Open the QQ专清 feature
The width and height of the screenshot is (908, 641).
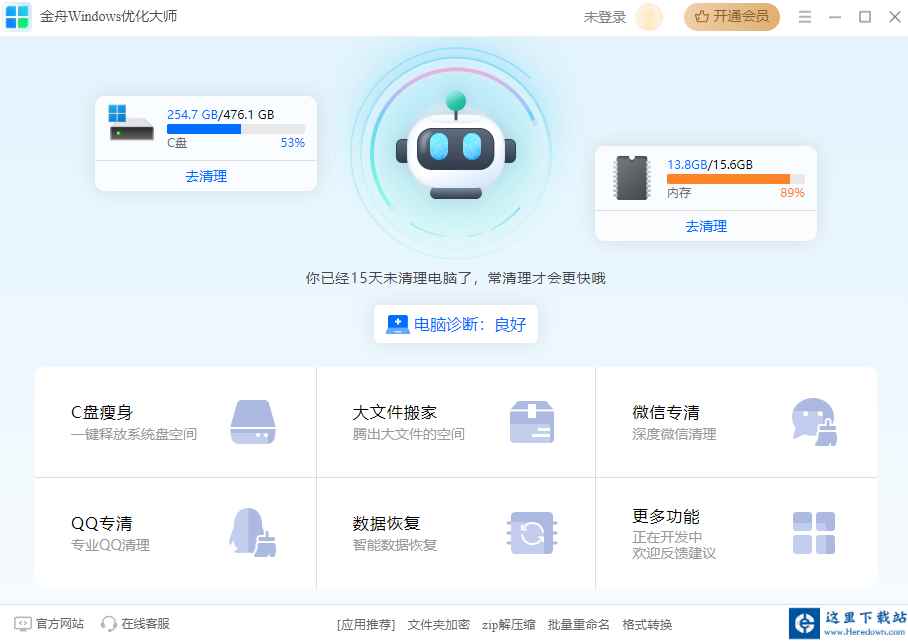click(175, 533)
